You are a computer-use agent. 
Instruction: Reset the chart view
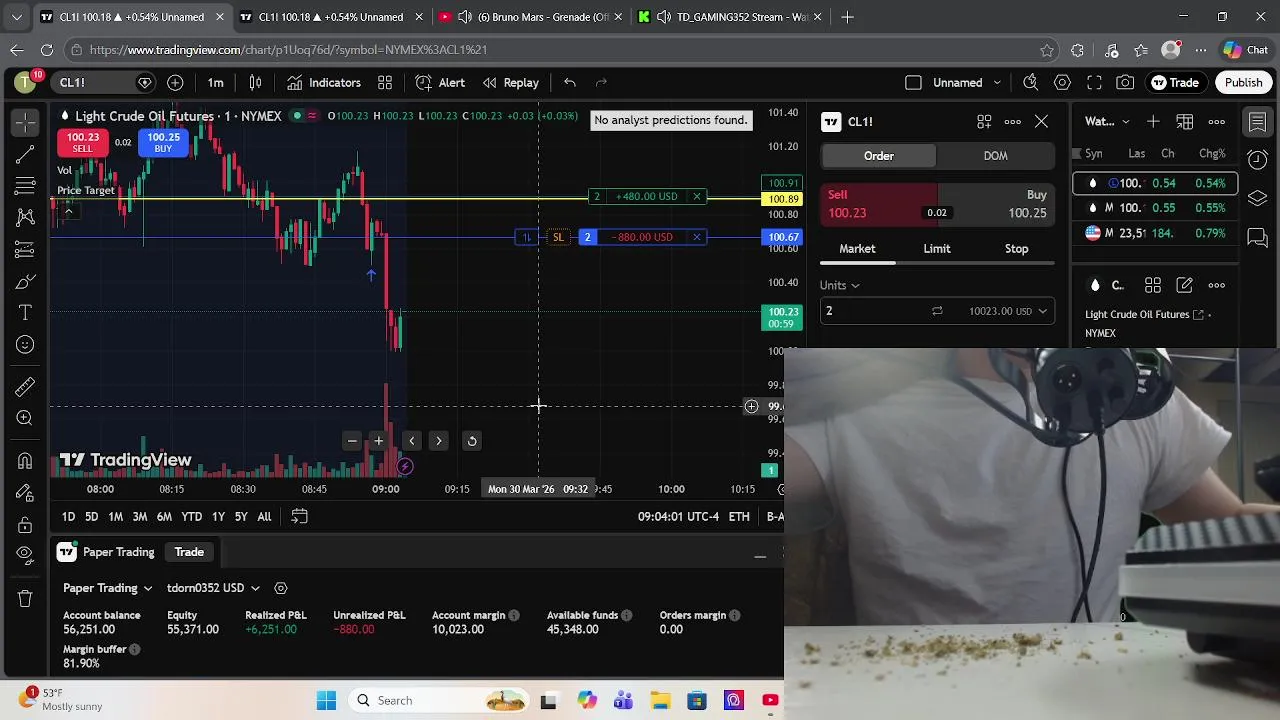click(472, 441)
